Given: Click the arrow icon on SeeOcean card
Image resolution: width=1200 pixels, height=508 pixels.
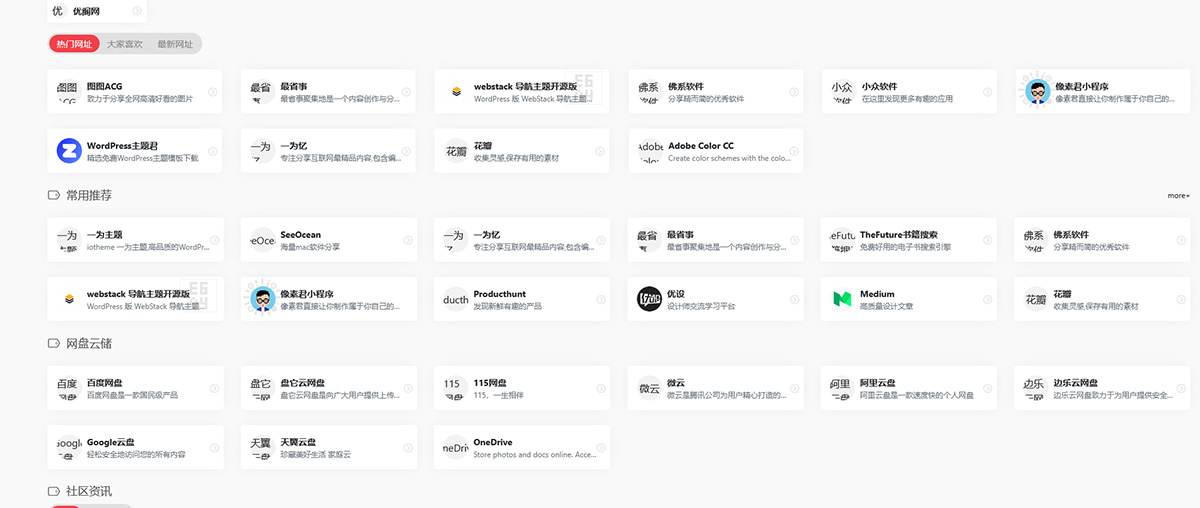Looking at the screenshot, I should [x=407, y=241].
